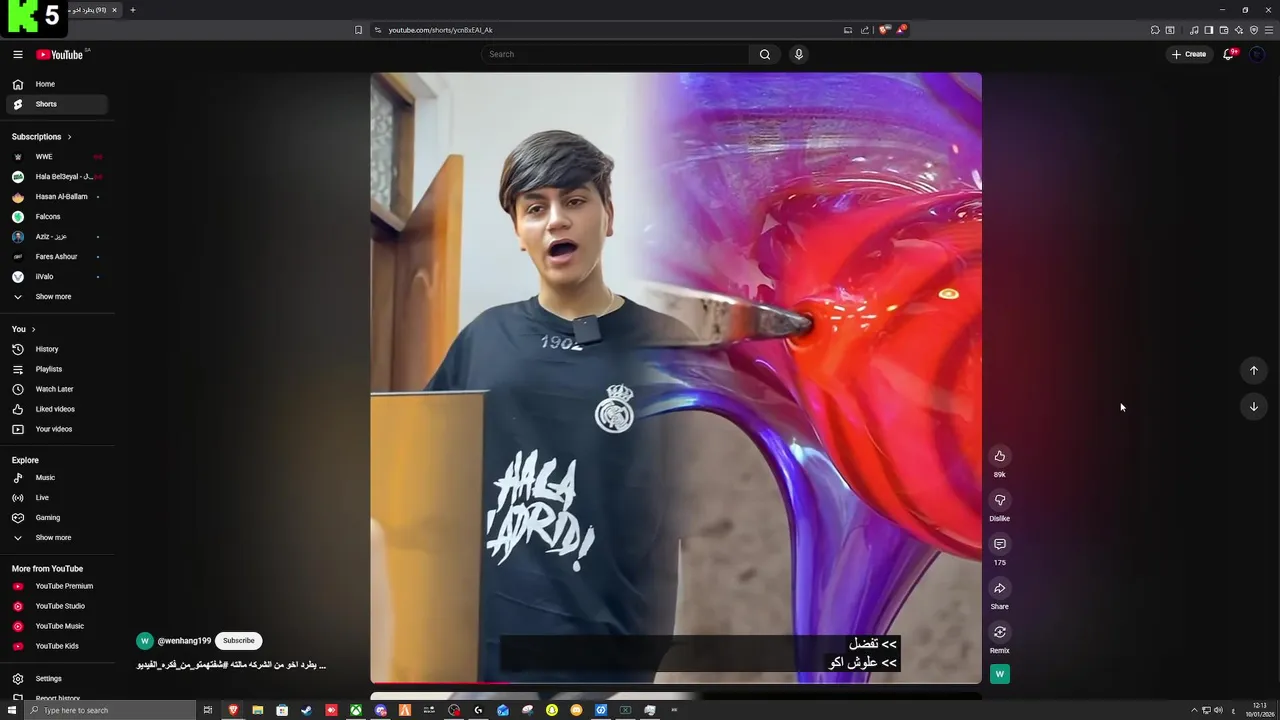
Task: Open YouTube Studio
Action: tap(57, 606)
